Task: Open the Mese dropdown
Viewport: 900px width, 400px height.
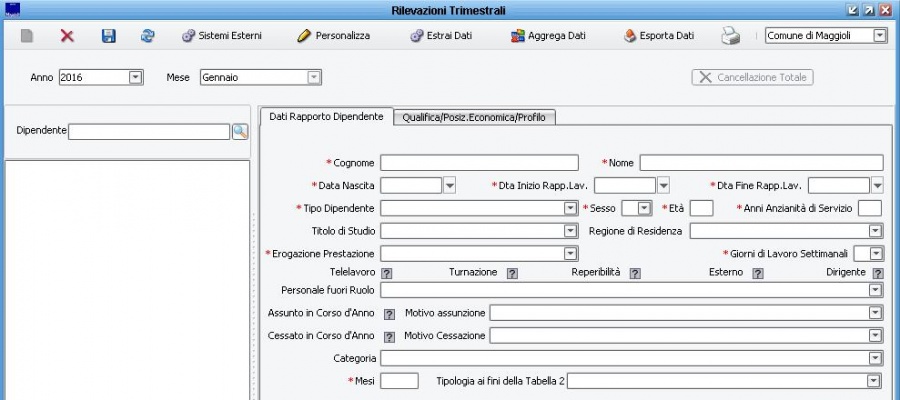Action: coord(313,77)
